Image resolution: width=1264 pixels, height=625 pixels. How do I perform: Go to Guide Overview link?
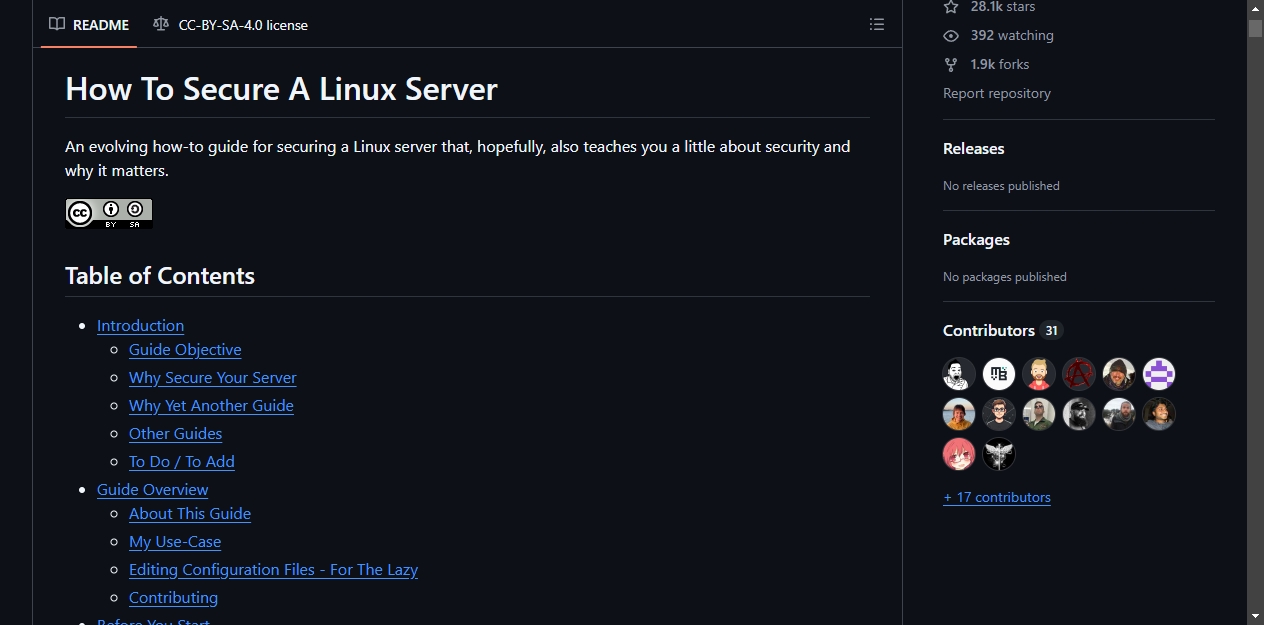tap(152, 490)
